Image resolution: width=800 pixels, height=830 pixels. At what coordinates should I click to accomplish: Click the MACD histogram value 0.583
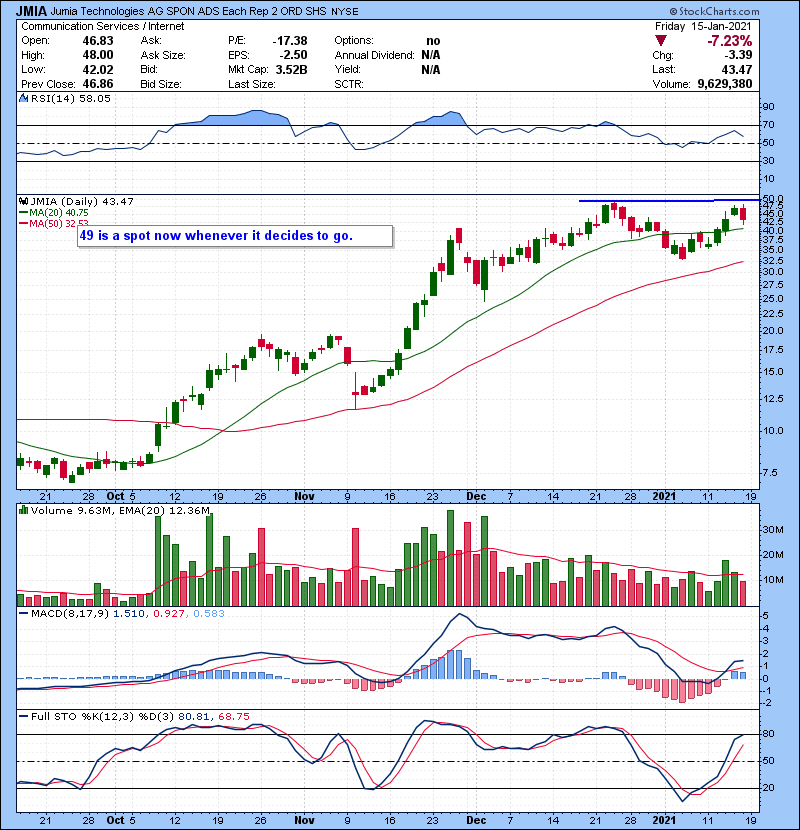coord(209,614)
